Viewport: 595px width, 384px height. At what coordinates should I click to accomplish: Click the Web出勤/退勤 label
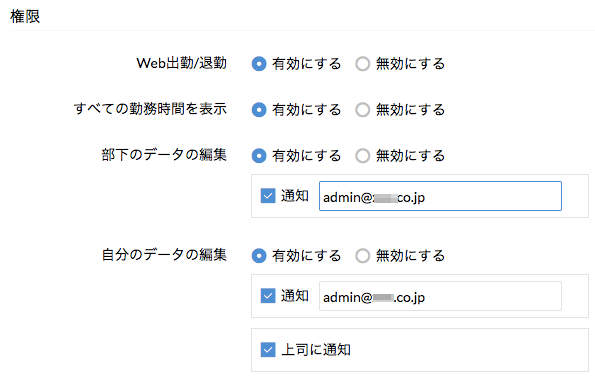[182, 63]
